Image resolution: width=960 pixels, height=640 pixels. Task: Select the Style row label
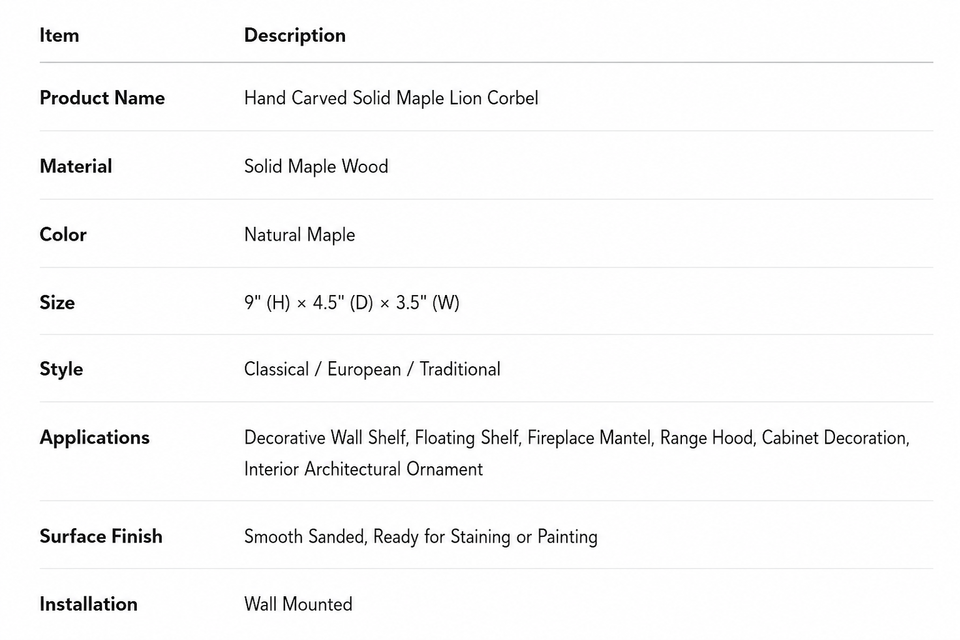pyautogui.click(x=61, y=369)
